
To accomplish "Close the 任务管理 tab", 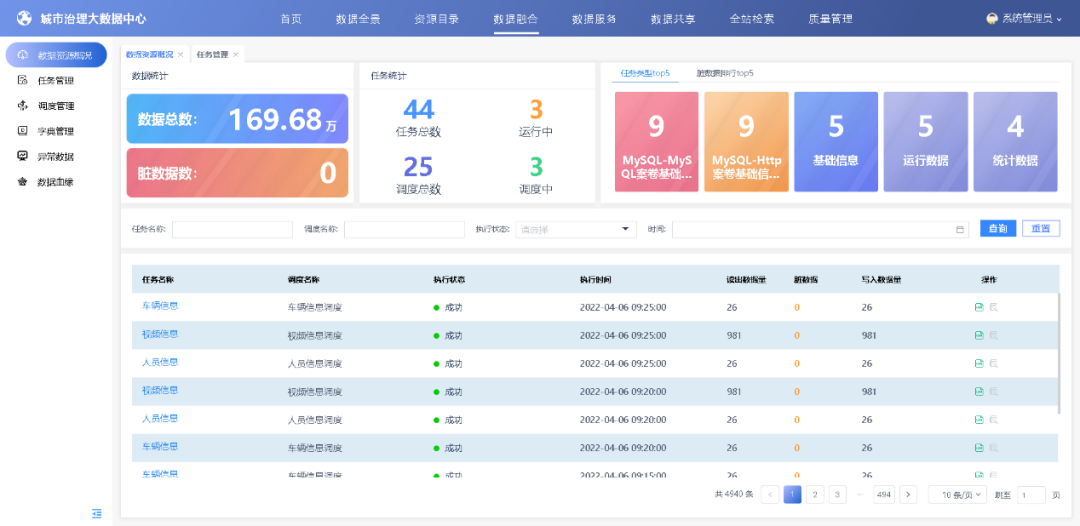I will point(236,55).
